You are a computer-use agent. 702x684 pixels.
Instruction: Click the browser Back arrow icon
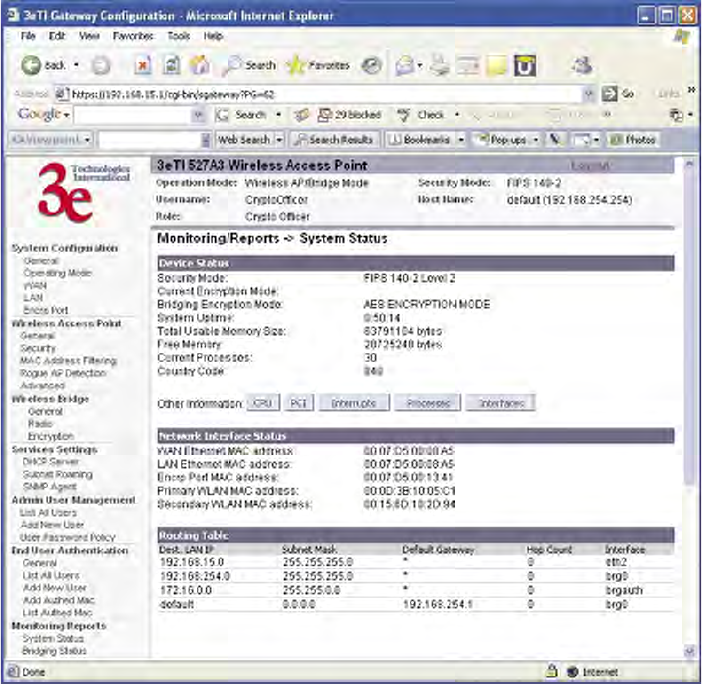coord(31,65)
